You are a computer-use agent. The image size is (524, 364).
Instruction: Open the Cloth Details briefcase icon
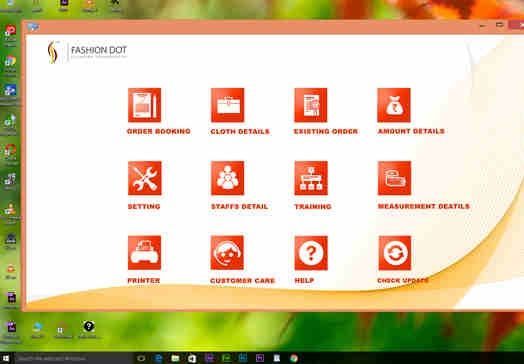pyautogui.click(x=228, y=105)
